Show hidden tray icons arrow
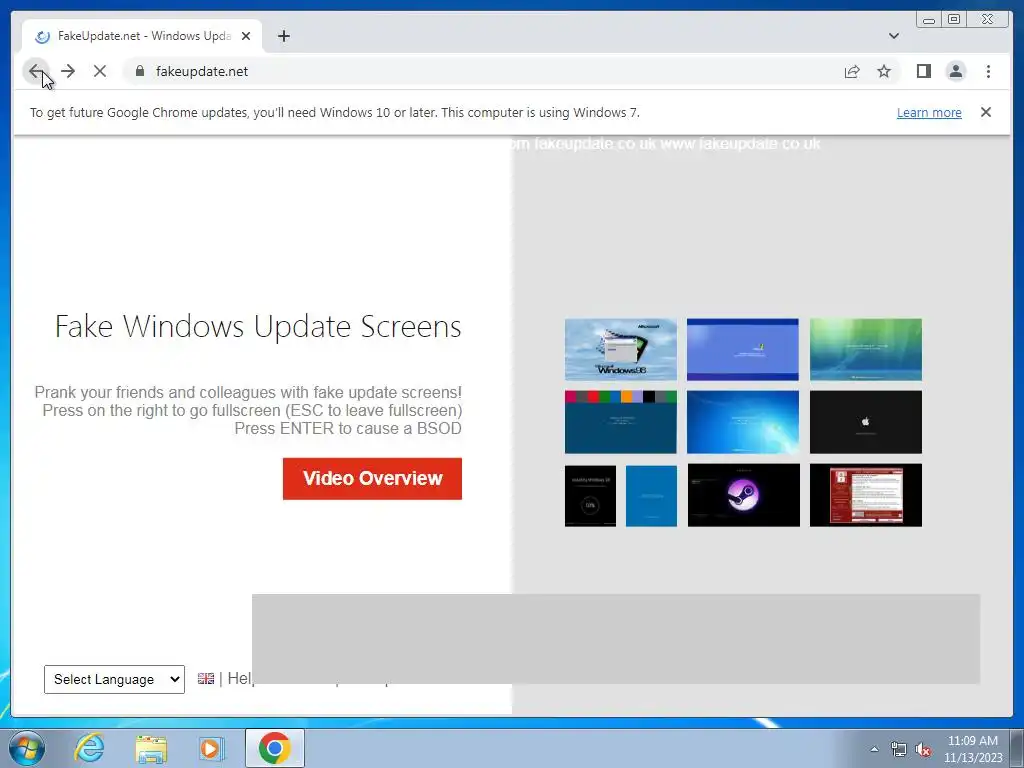 click(x=874, y=749)
